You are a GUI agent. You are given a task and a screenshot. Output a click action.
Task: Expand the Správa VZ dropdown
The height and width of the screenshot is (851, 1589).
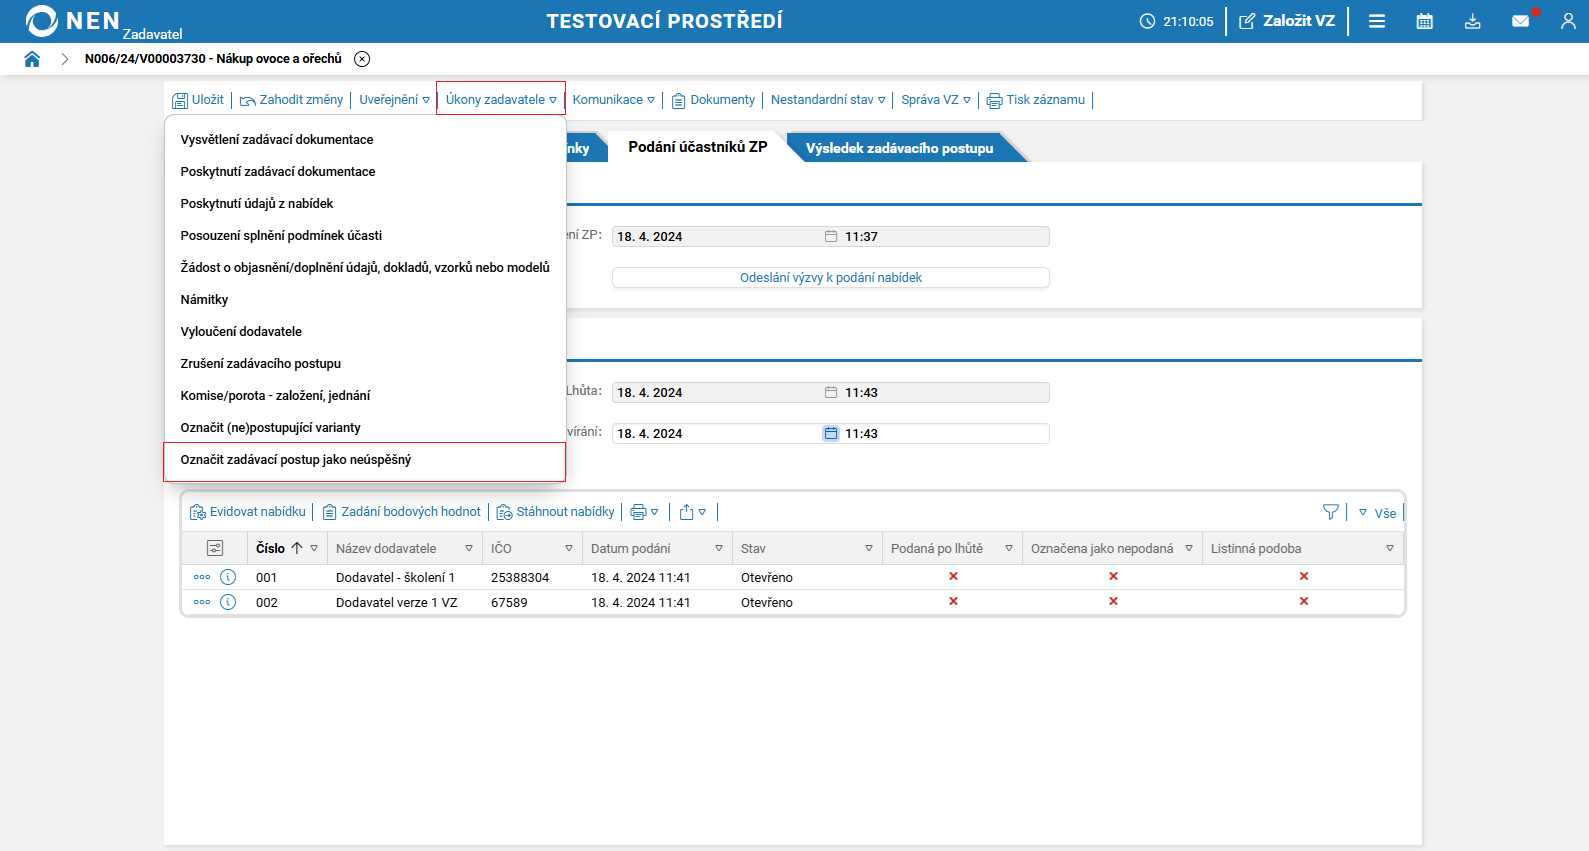[x=935, y=100]
